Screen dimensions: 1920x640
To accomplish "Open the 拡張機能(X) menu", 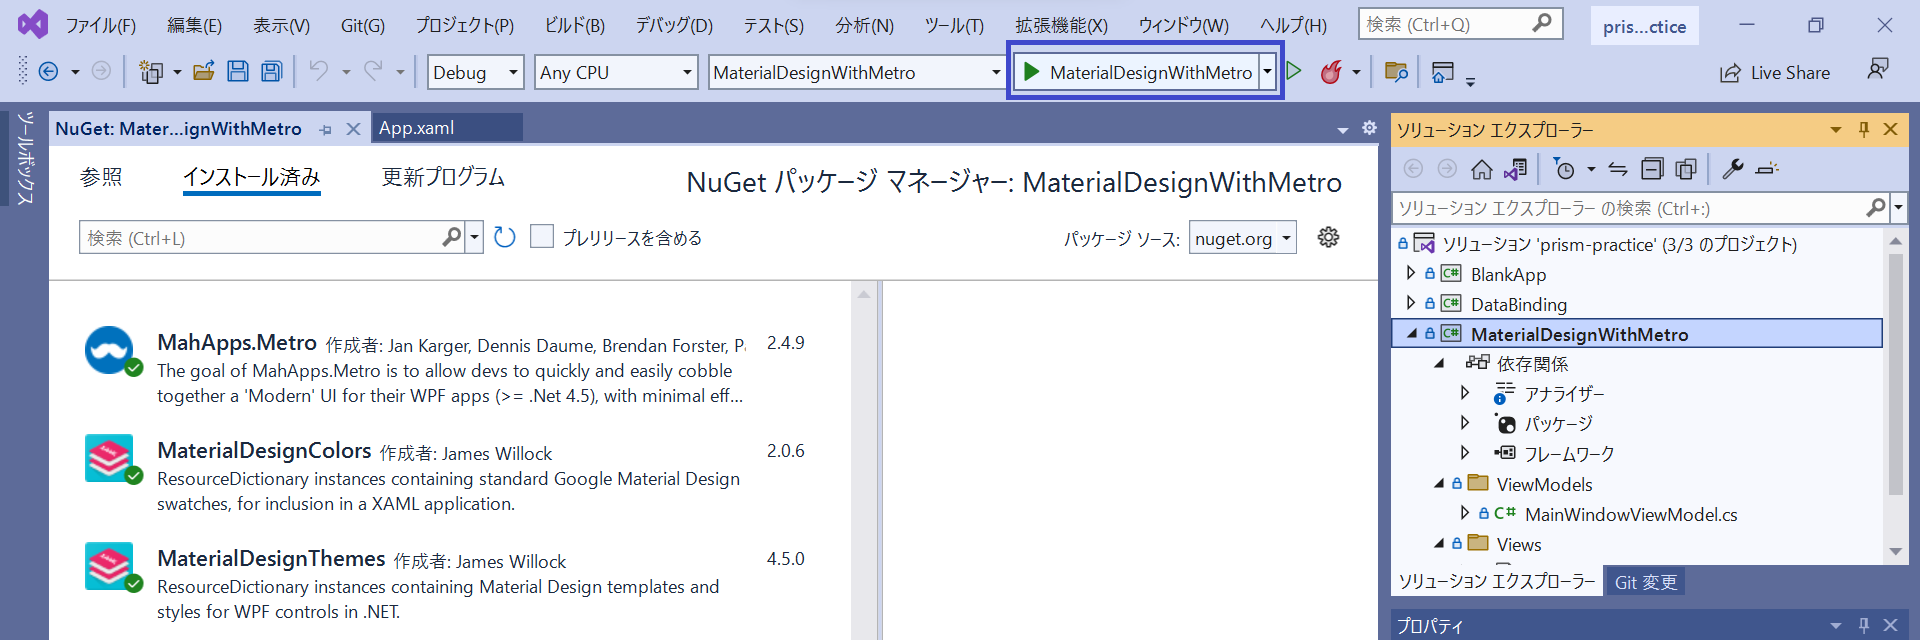I will (x=1062, y=25).
